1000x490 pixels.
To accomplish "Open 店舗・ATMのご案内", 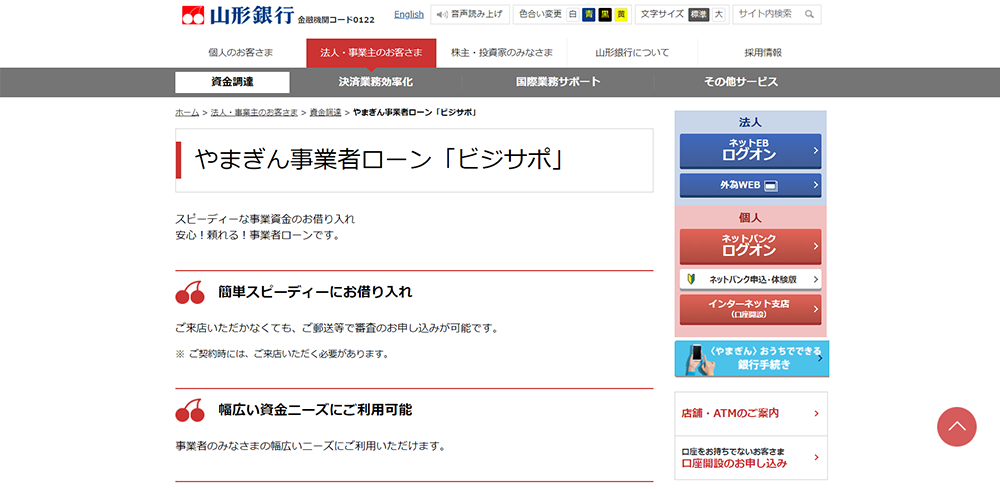I will (751, 413).
